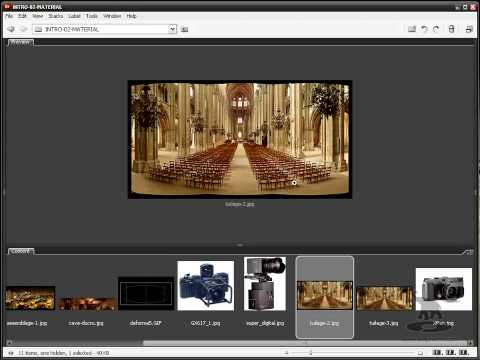Open the File menu
This screenshot has height=360, width=480.
pos(9,16)
